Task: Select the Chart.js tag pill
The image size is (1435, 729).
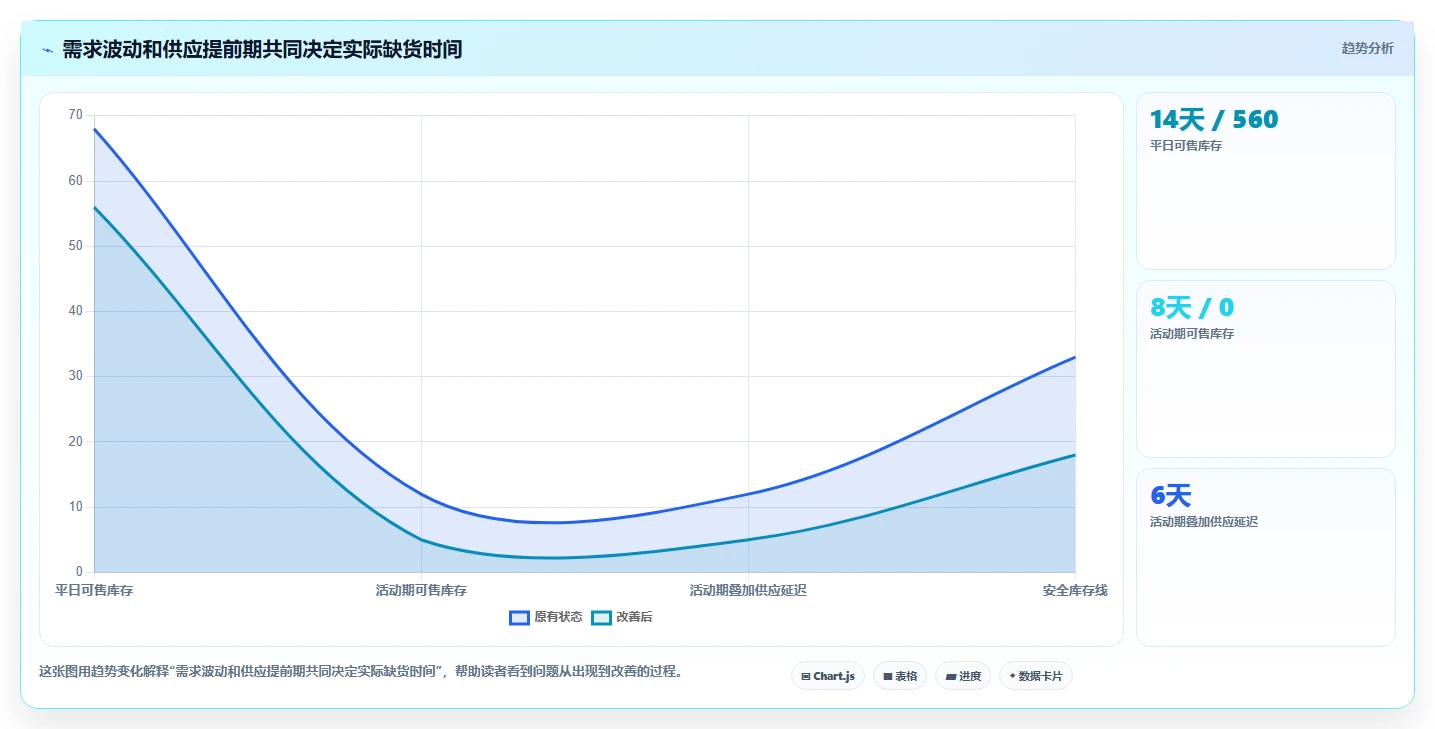Action: point(828,676)
